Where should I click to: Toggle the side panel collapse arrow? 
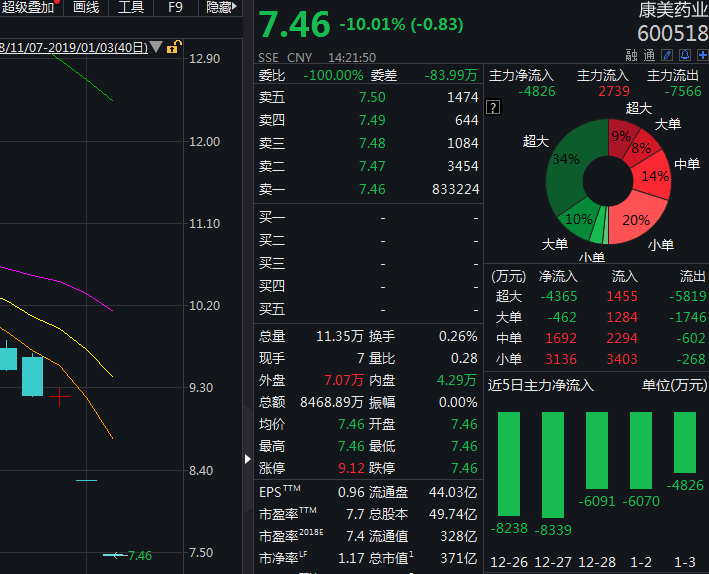pos(248,459)
